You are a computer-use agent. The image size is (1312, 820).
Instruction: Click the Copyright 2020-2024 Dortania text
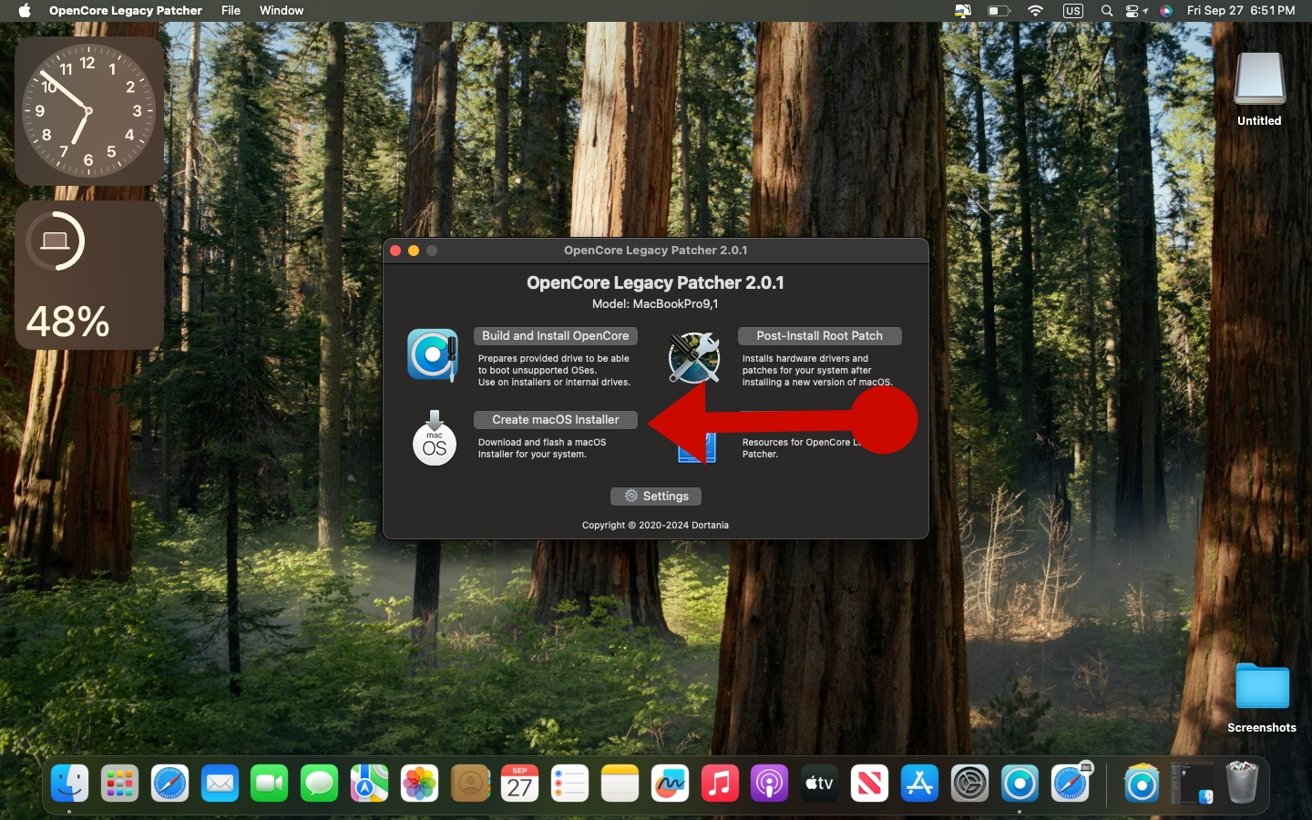click(x=655, y=525)
